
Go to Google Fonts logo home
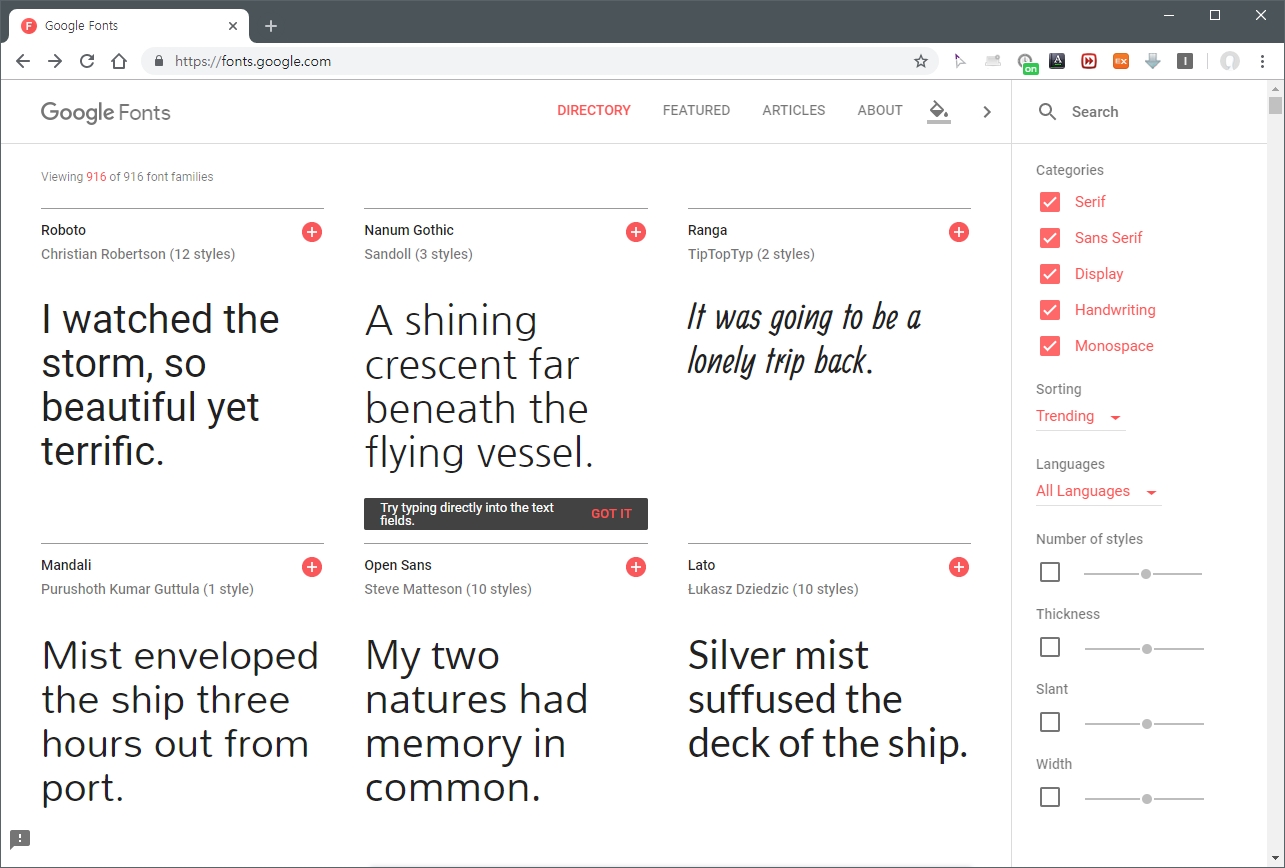coord(106,112)
